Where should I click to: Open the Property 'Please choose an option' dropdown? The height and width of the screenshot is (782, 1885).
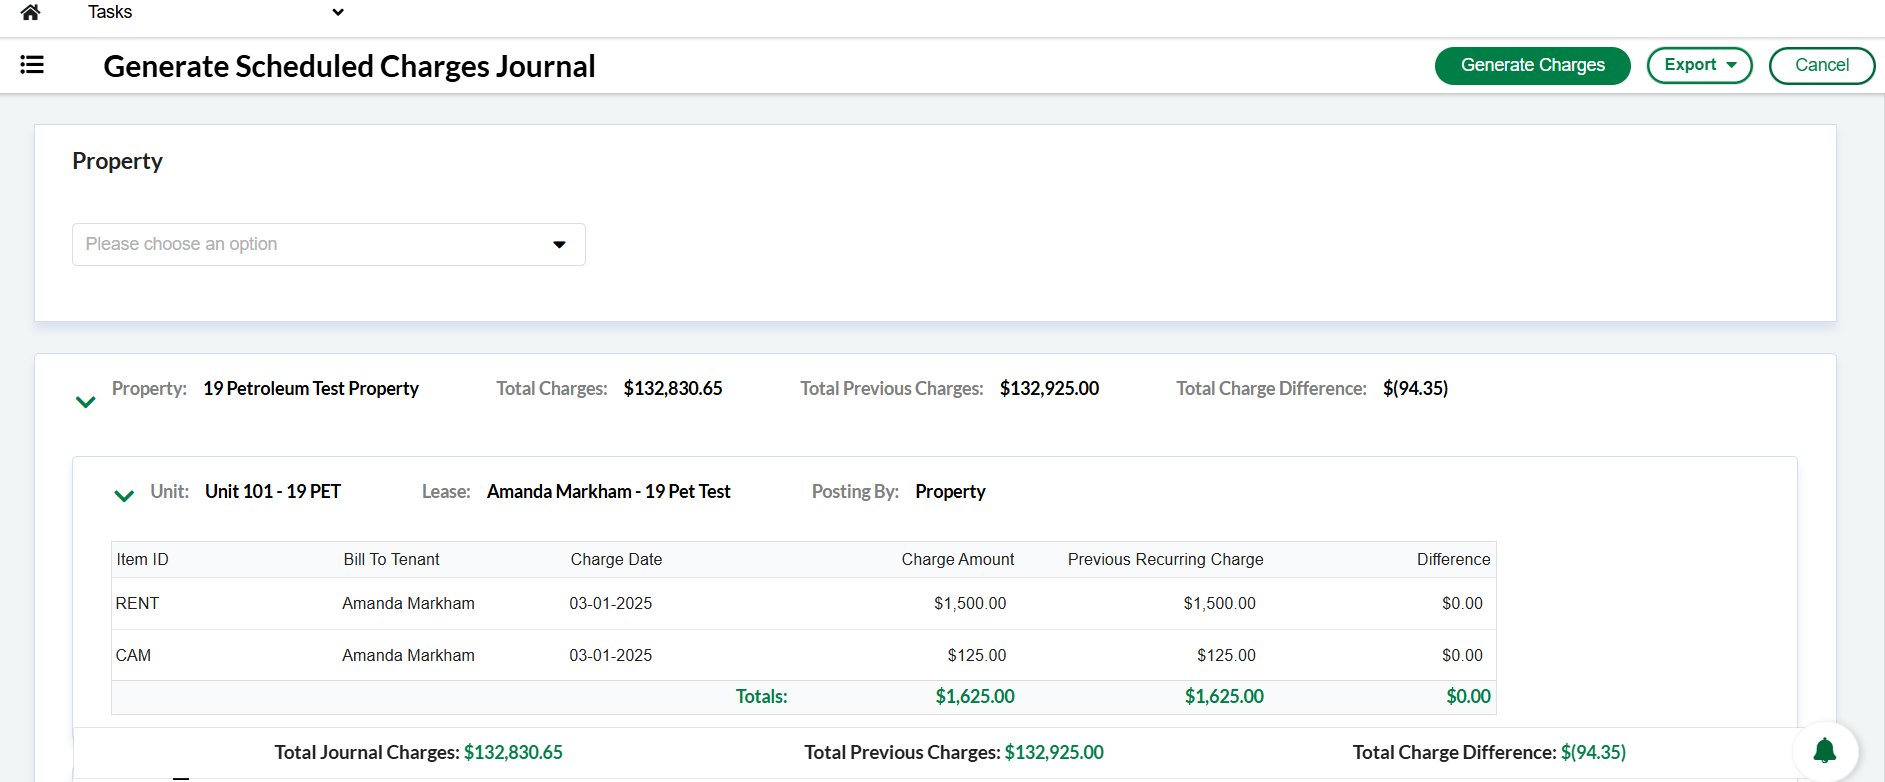click(328, 244)
